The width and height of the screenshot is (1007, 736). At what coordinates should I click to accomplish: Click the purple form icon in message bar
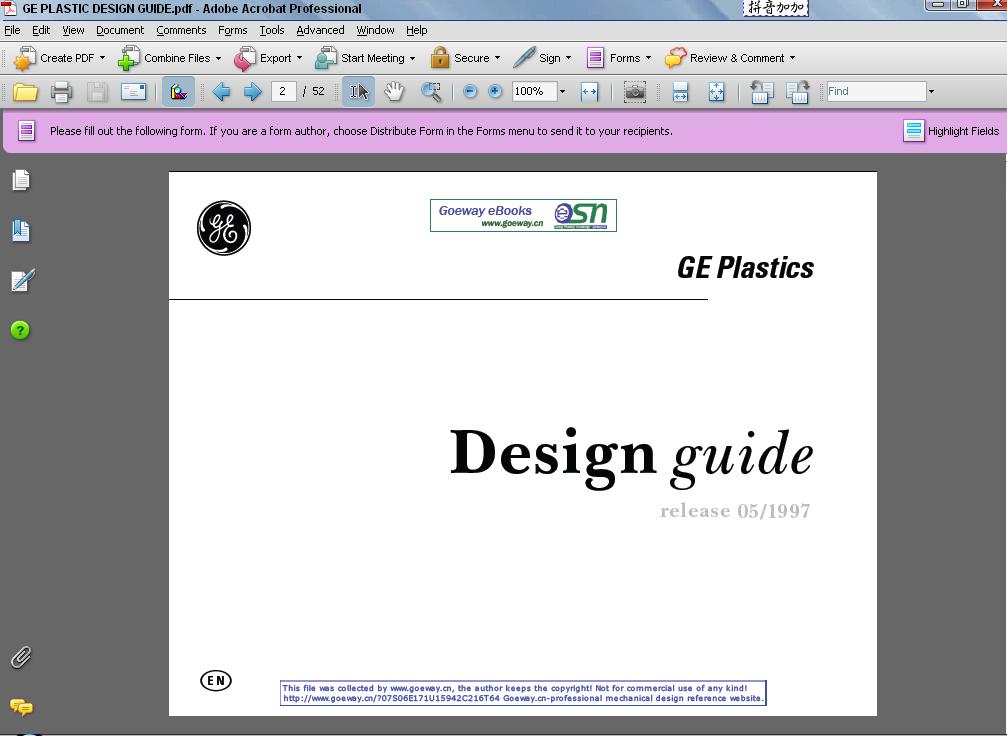point(26,131)
